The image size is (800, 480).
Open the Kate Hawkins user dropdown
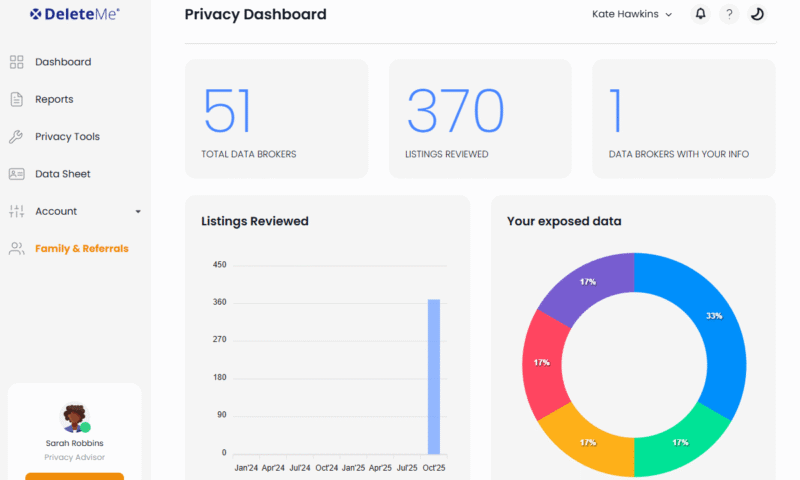point(632,14)
